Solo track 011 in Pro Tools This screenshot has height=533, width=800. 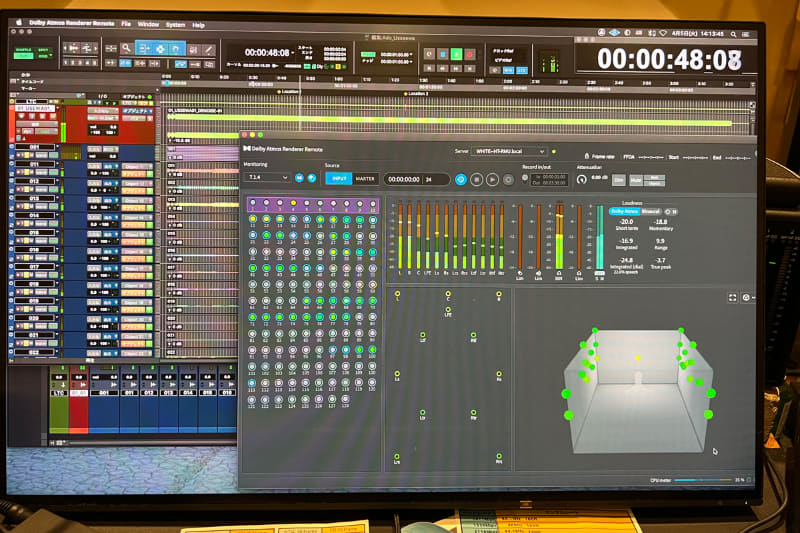(26, 172)
